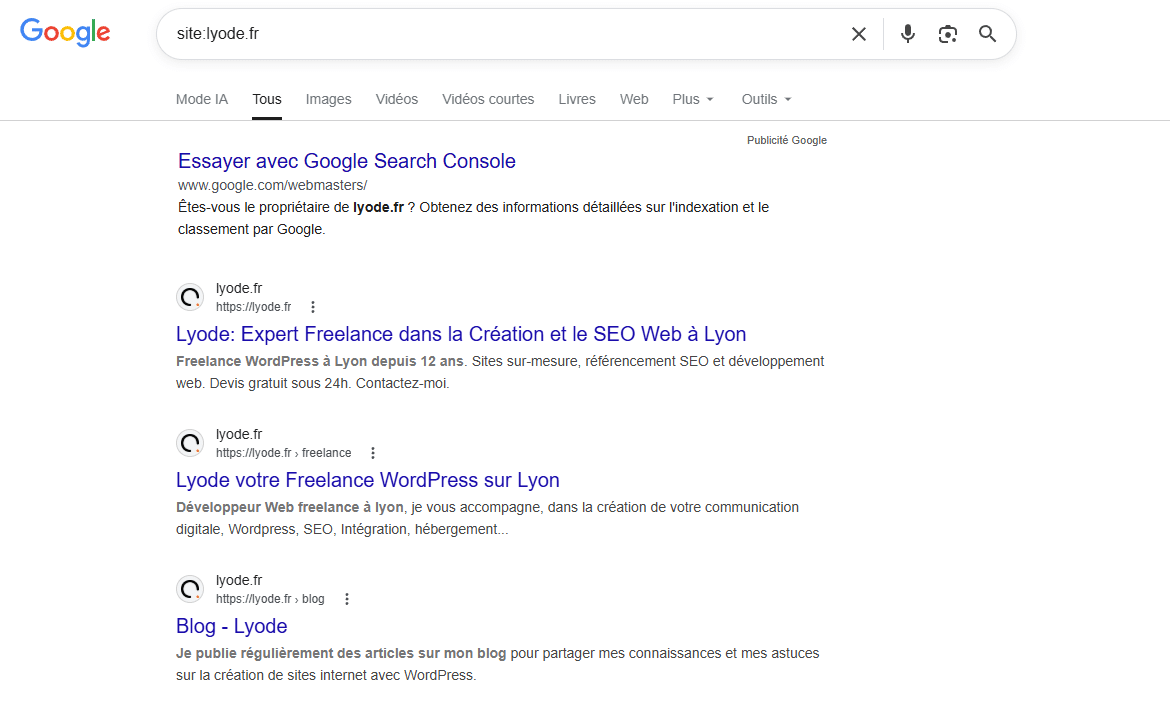Switch to the Mode IA tab
The height and width of the screenshot is (701, 1170).
click(x=201, y=99)
